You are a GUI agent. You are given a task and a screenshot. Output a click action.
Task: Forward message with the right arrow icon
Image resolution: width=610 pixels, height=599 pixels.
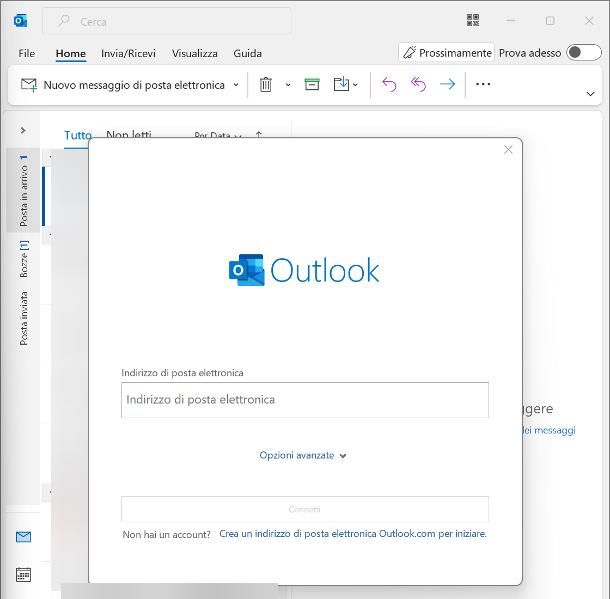(x=447, y=84)
